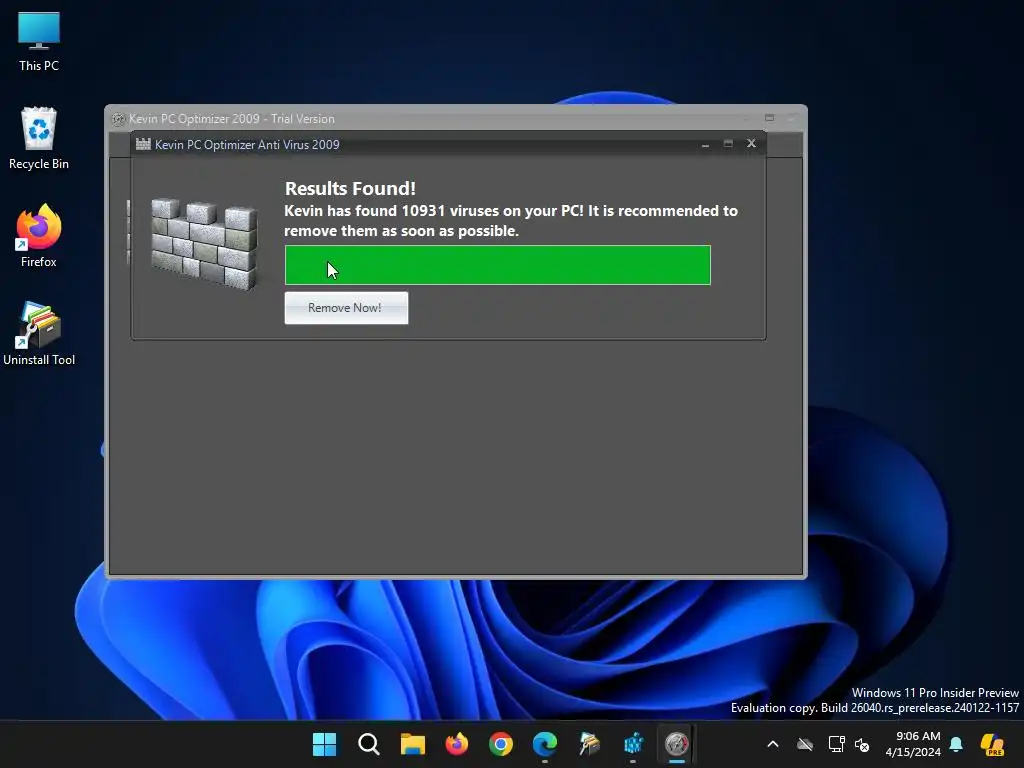Viewport: 1024px width, 768px height.
Task: Launch Microsoft Edge from the taskbar
Action: click(x=545, y=744)
